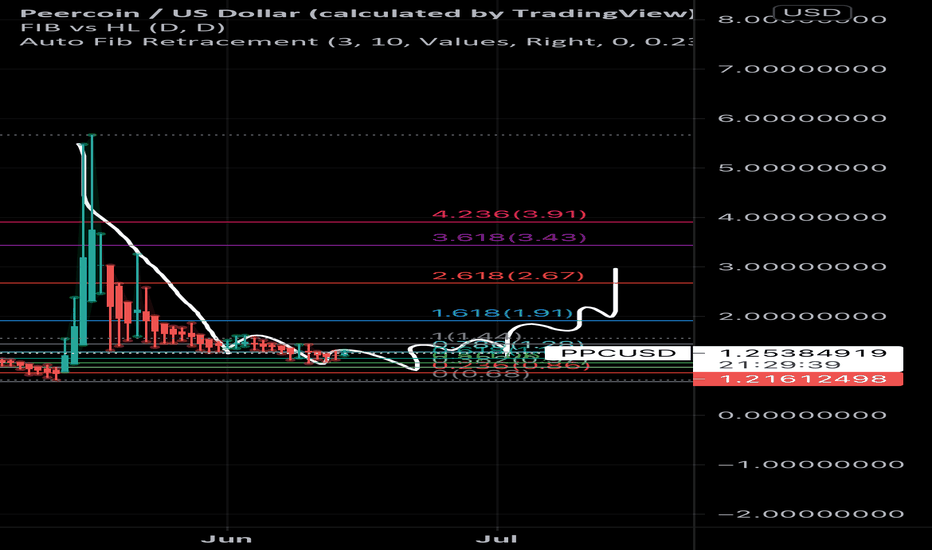Click the PPCUSD symbol price label
932x550 pixels.
[619, 353]
